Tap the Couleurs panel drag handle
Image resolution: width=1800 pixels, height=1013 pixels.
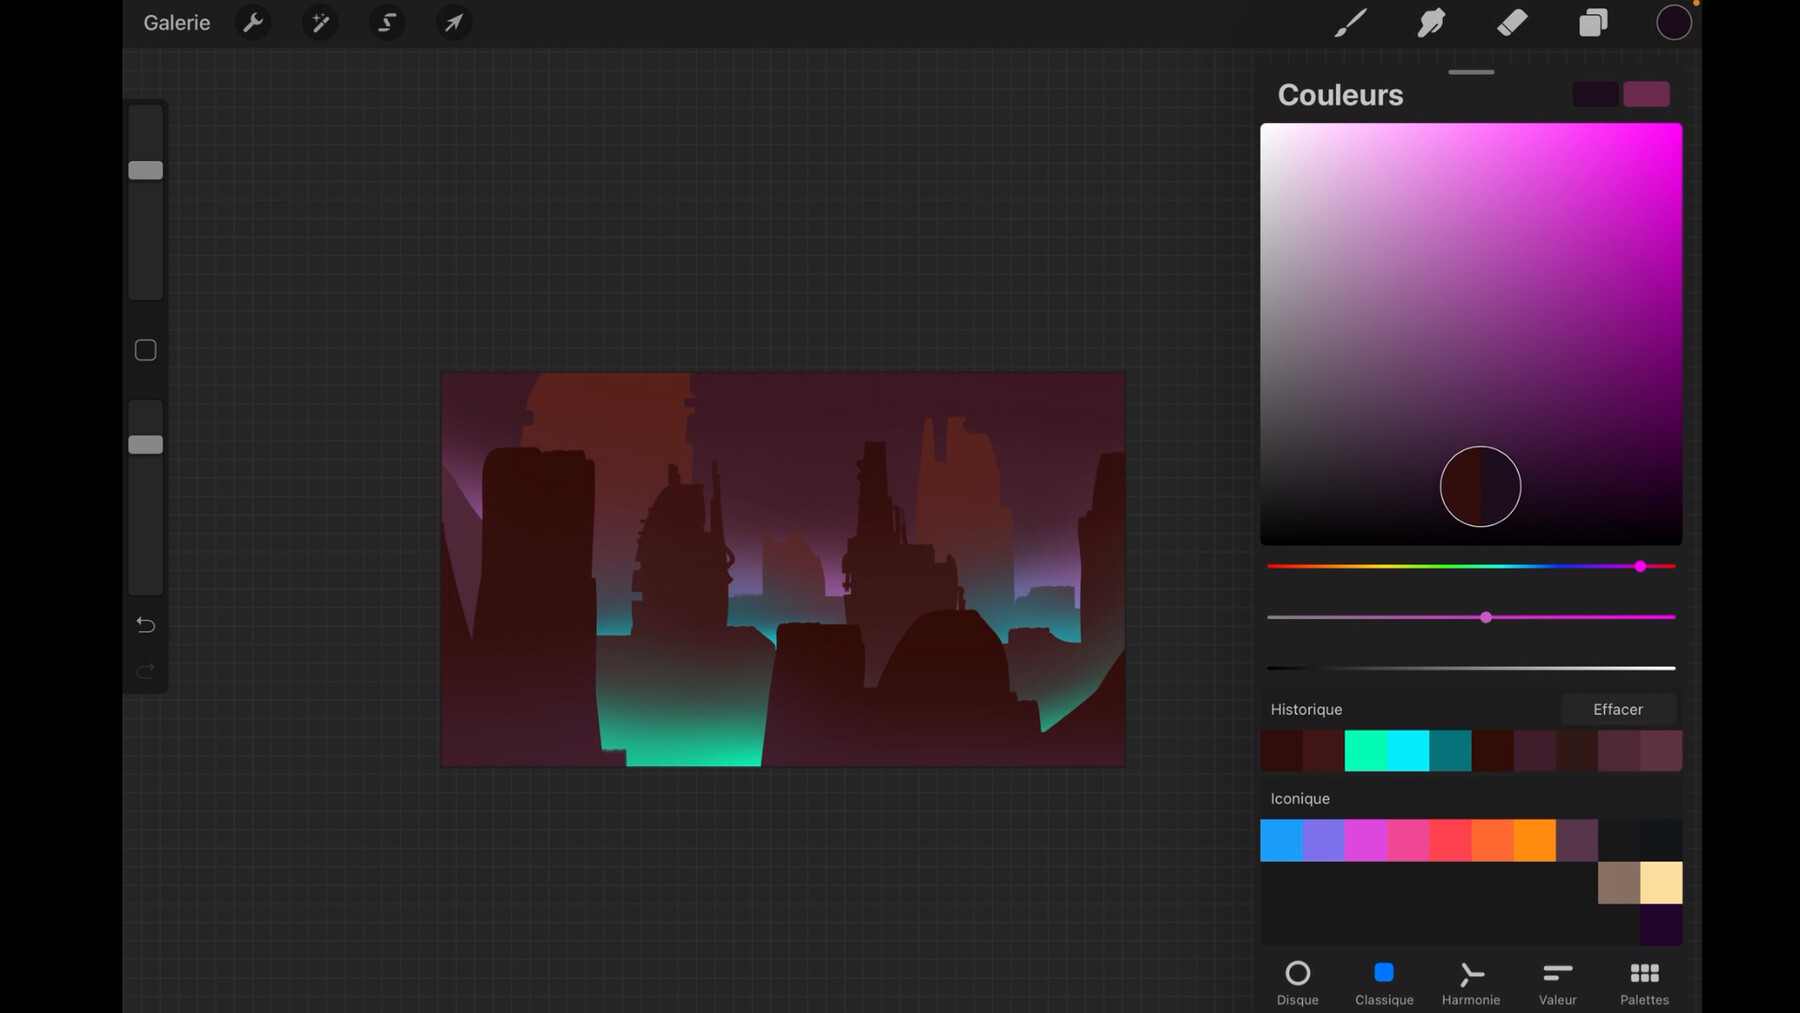click(x=1471, y=72)
